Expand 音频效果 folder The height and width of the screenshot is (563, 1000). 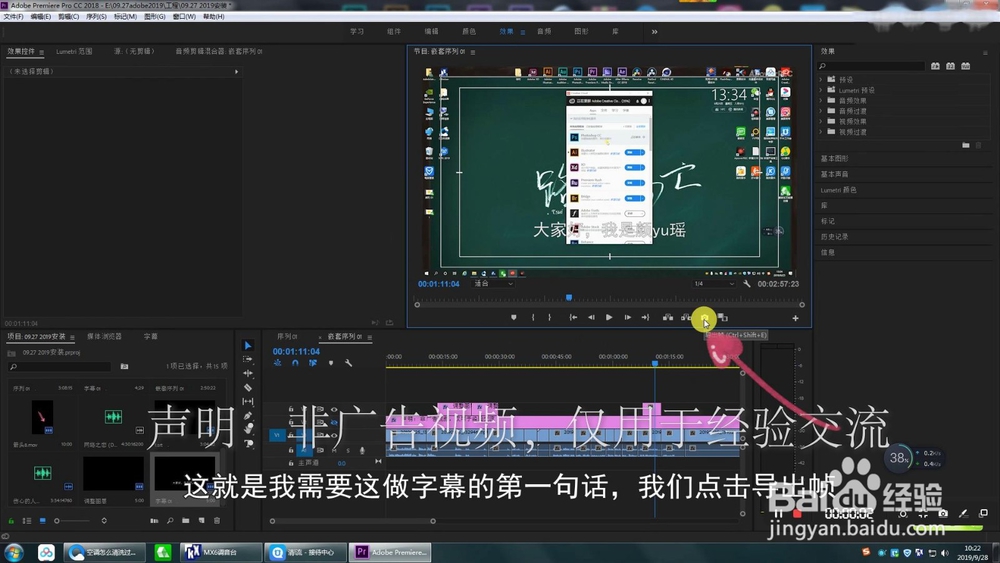click(x=821, y=100)
